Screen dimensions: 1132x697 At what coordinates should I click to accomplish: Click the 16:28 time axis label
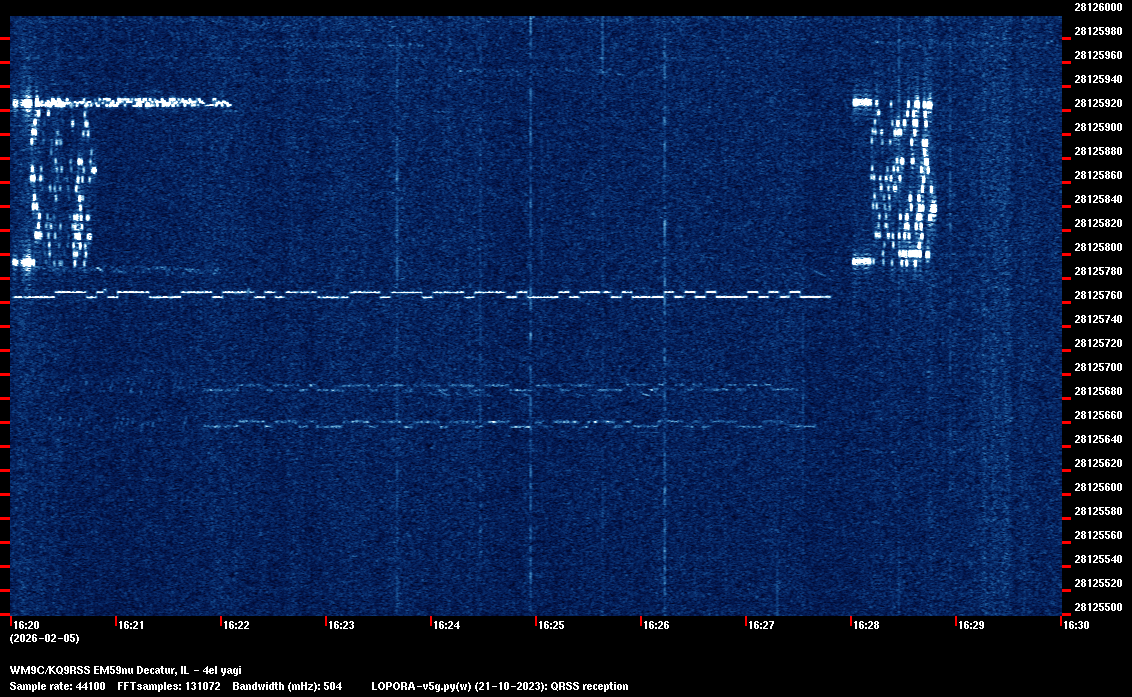866,626
